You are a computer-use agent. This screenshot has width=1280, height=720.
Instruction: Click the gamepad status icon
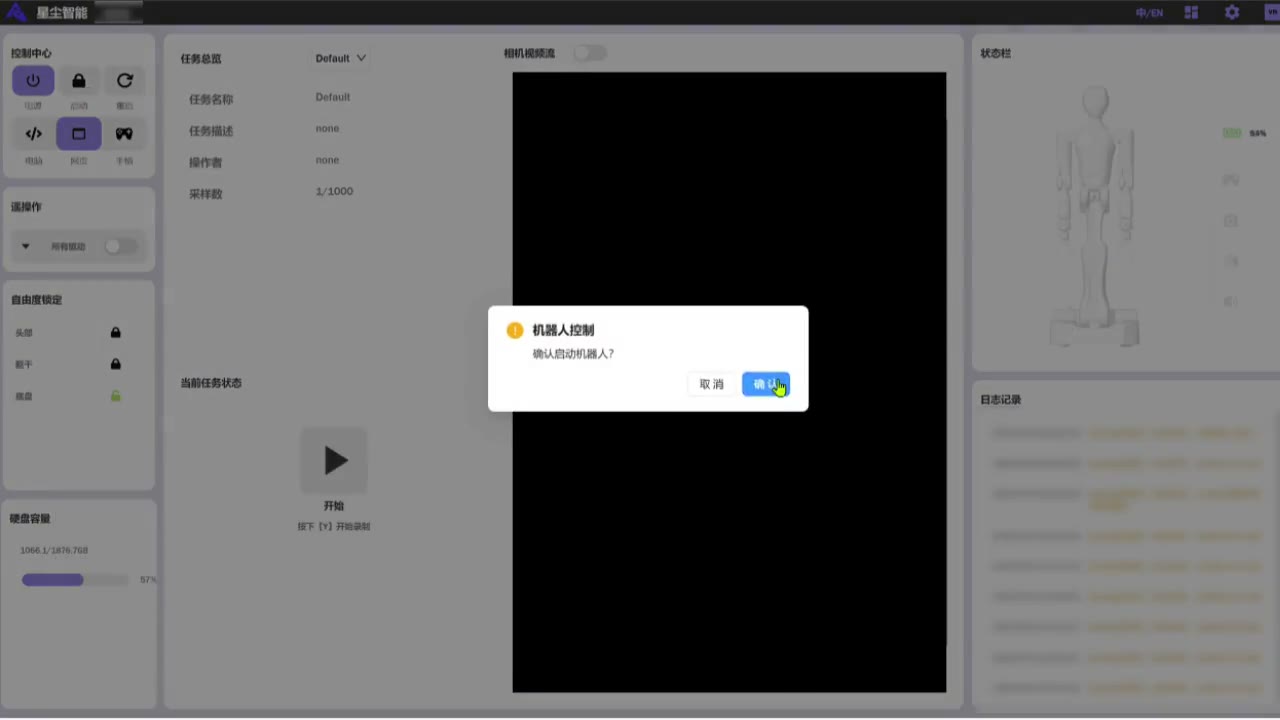[x=1231, y=179]
